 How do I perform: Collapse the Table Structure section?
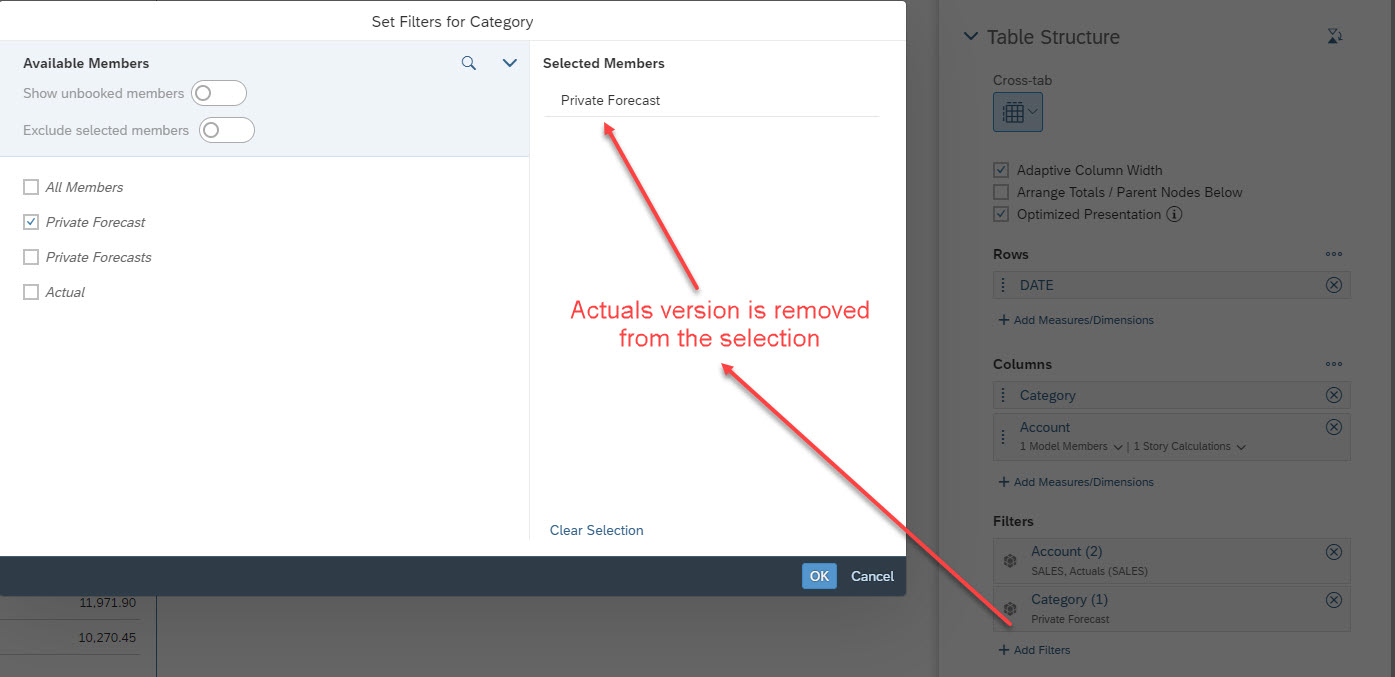pos(969,37)
